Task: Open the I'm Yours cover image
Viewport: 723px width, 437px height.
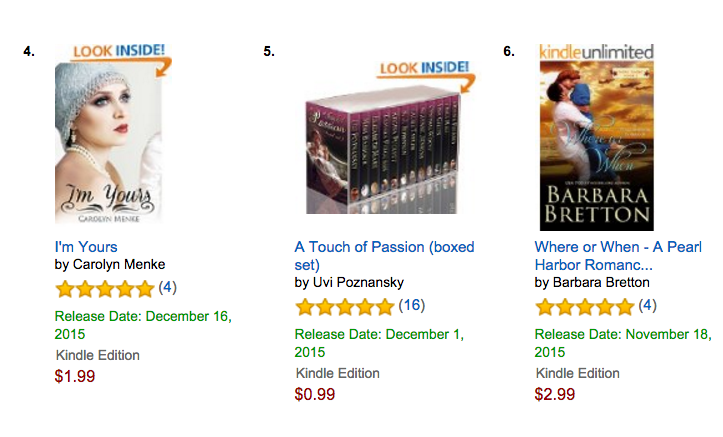Action: click(108, 143)
